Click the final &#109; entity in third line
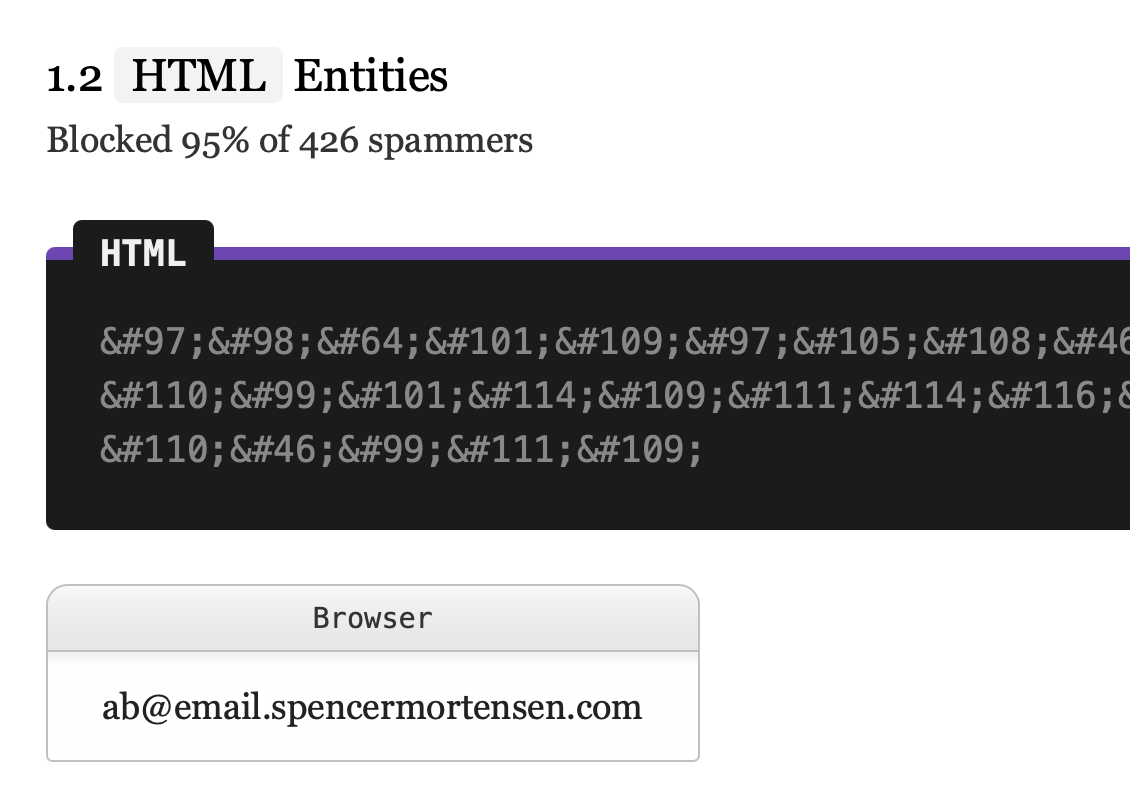1130x790 pixels. click(639, 450)
